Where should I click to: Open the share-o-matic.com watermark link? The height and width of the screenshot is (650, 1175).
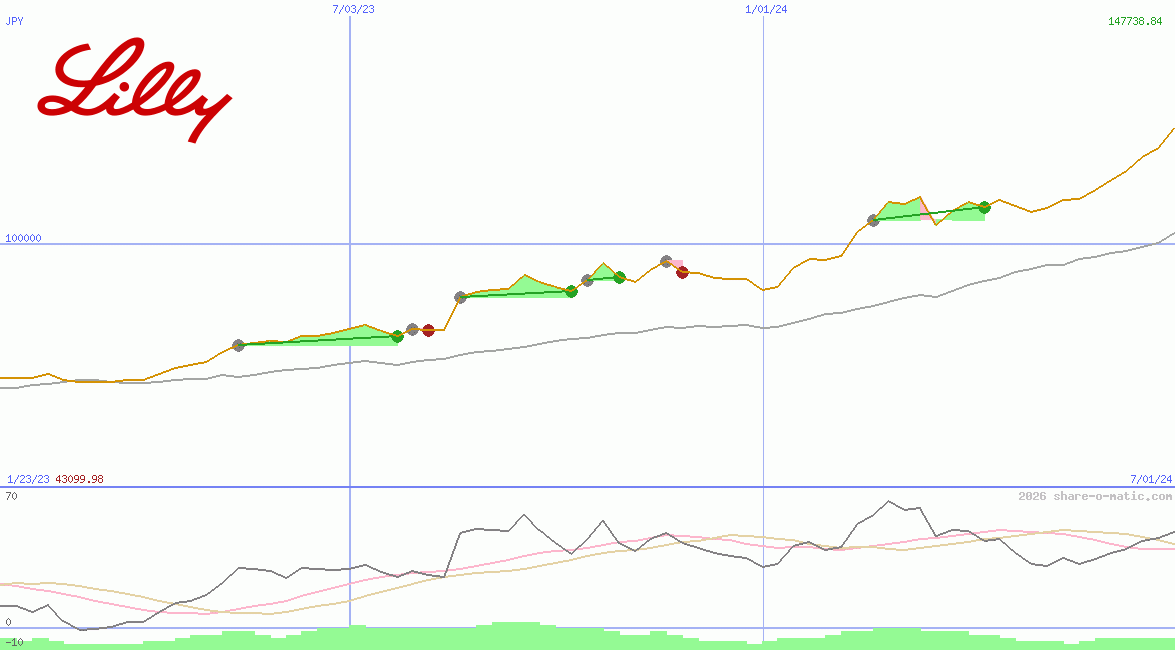click(1095, 496)
